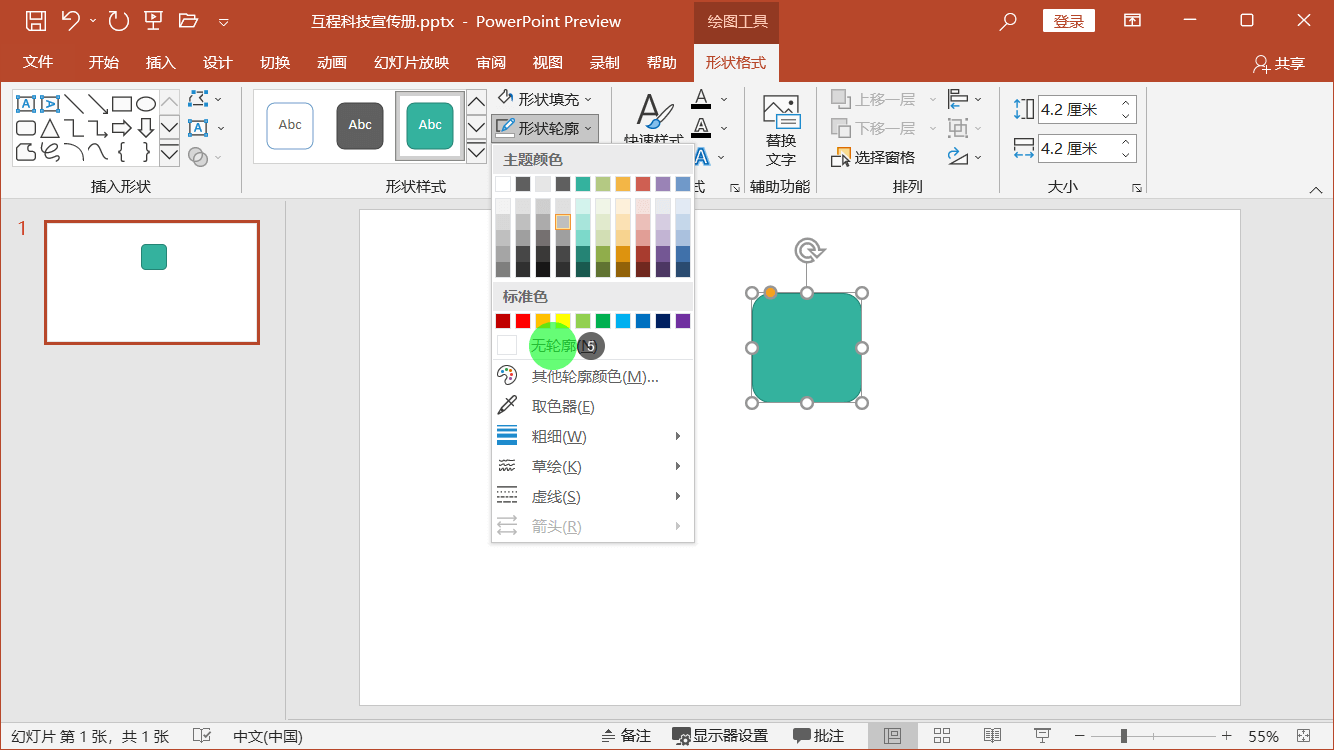Select No Outline (无轮廓) option
Image resolution: width=1334 pixels, height=750 pixels.
pyautogui.click(x=593, y=346)
